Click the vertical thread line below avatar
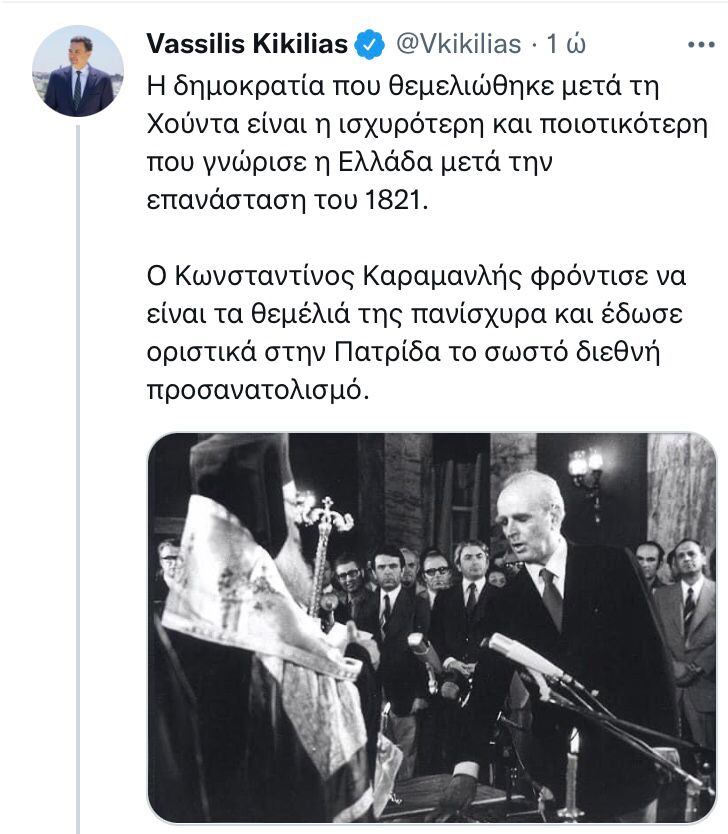This screenshot has height=834, width=728. tap(78, 479)
